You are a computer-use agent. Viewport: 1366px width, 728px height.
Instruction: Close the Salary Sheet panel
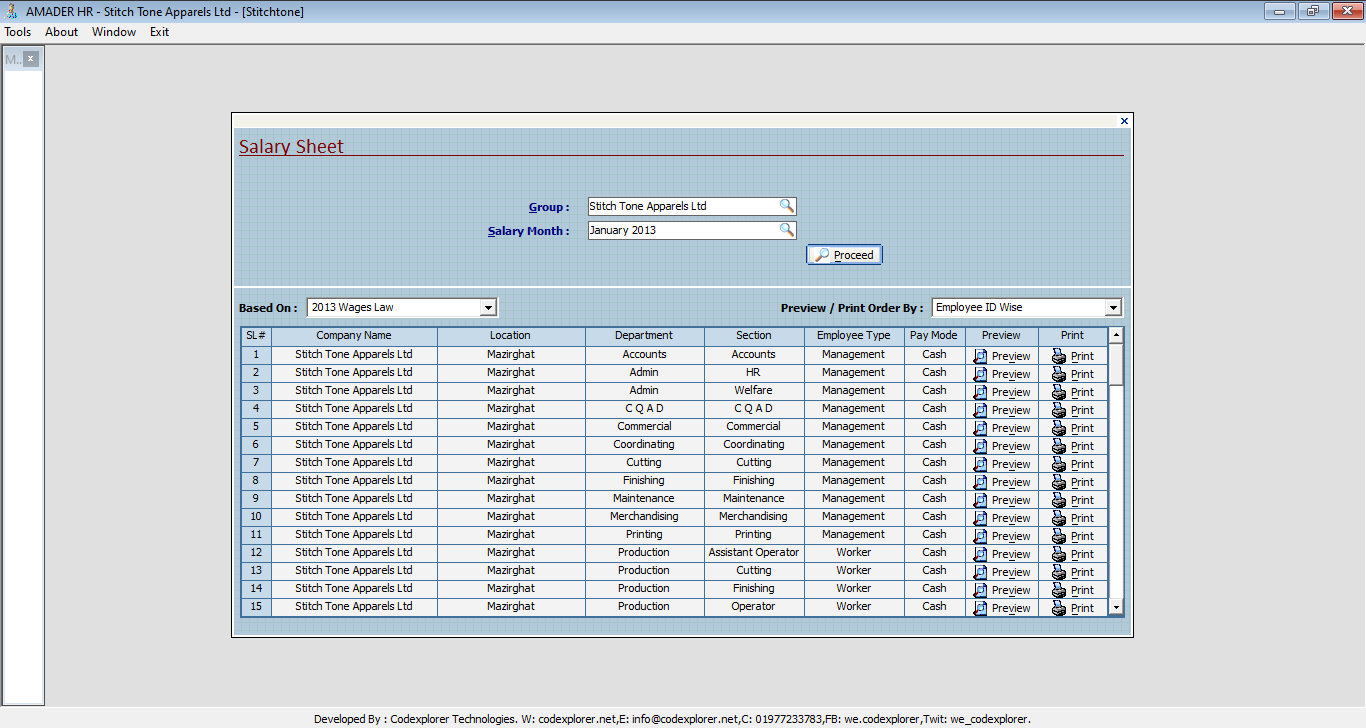click(x=1124, y=121)
